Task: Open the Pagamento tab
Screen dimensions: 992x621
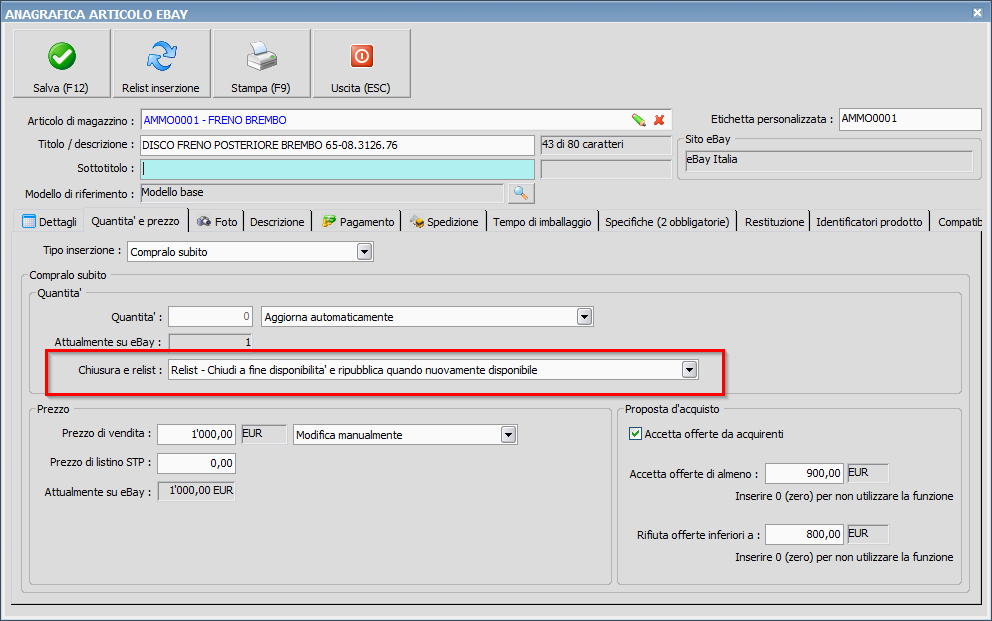Action: tap(357, 222)
